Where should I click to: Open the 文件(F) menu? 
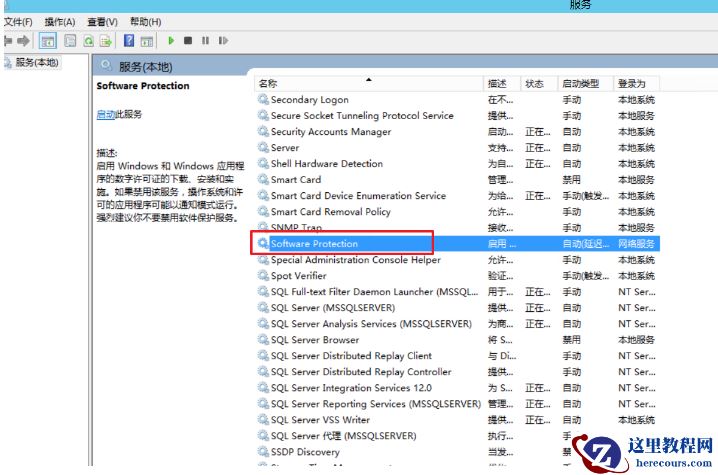[x=18, y=22]
